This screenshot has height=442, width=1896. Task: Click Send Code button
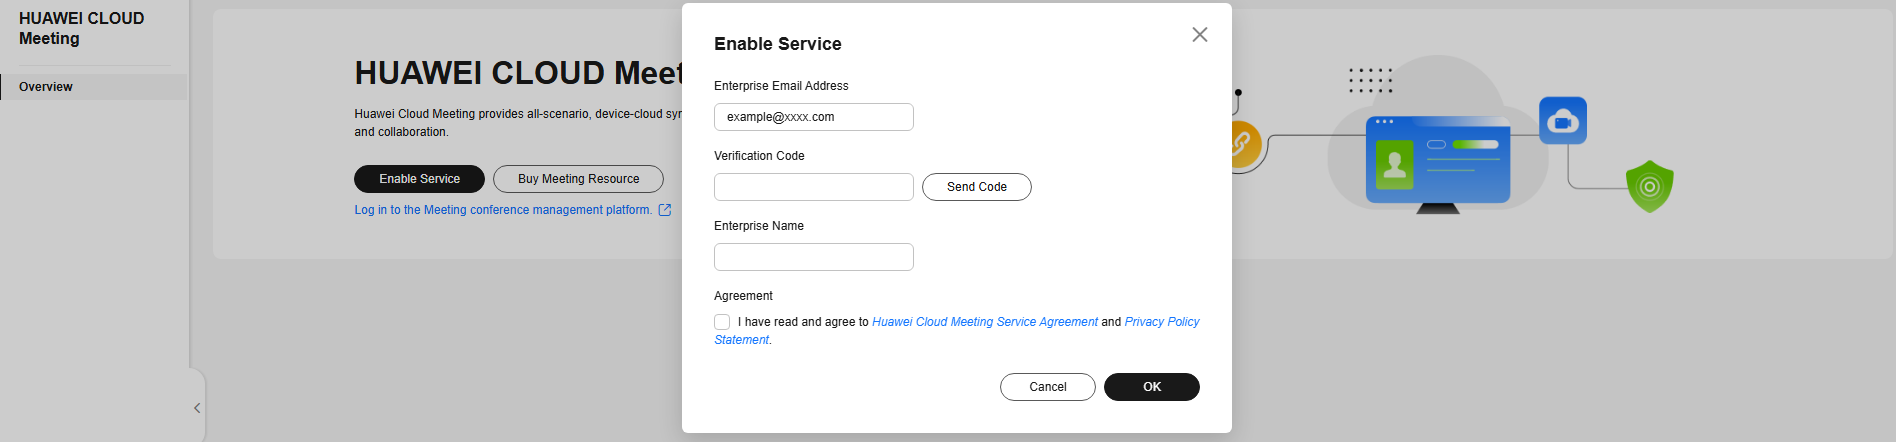coord(977,187)
